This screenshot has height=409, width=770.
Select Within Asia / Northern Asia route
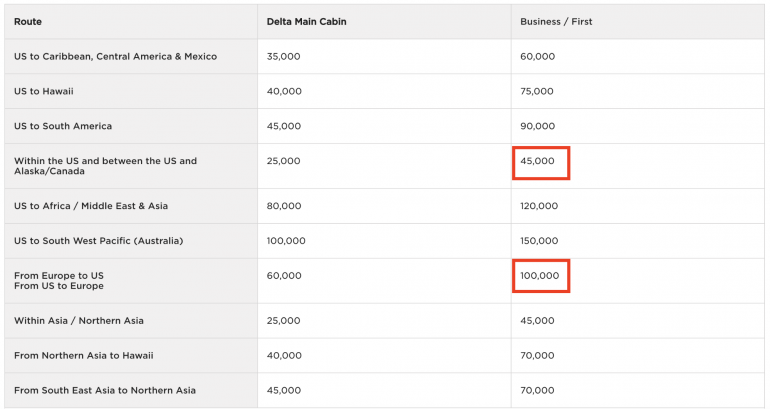point(79,321)
